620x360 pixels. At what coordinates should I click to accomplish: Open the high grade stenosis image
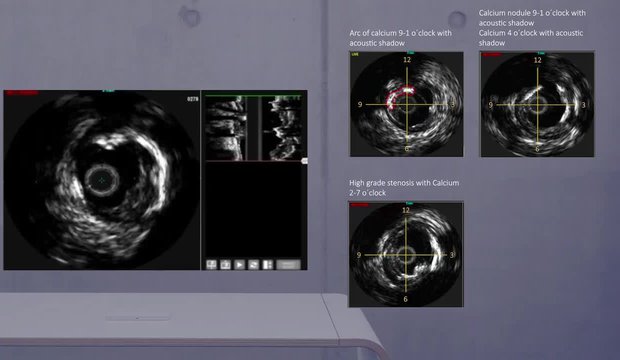click(406, 254)
